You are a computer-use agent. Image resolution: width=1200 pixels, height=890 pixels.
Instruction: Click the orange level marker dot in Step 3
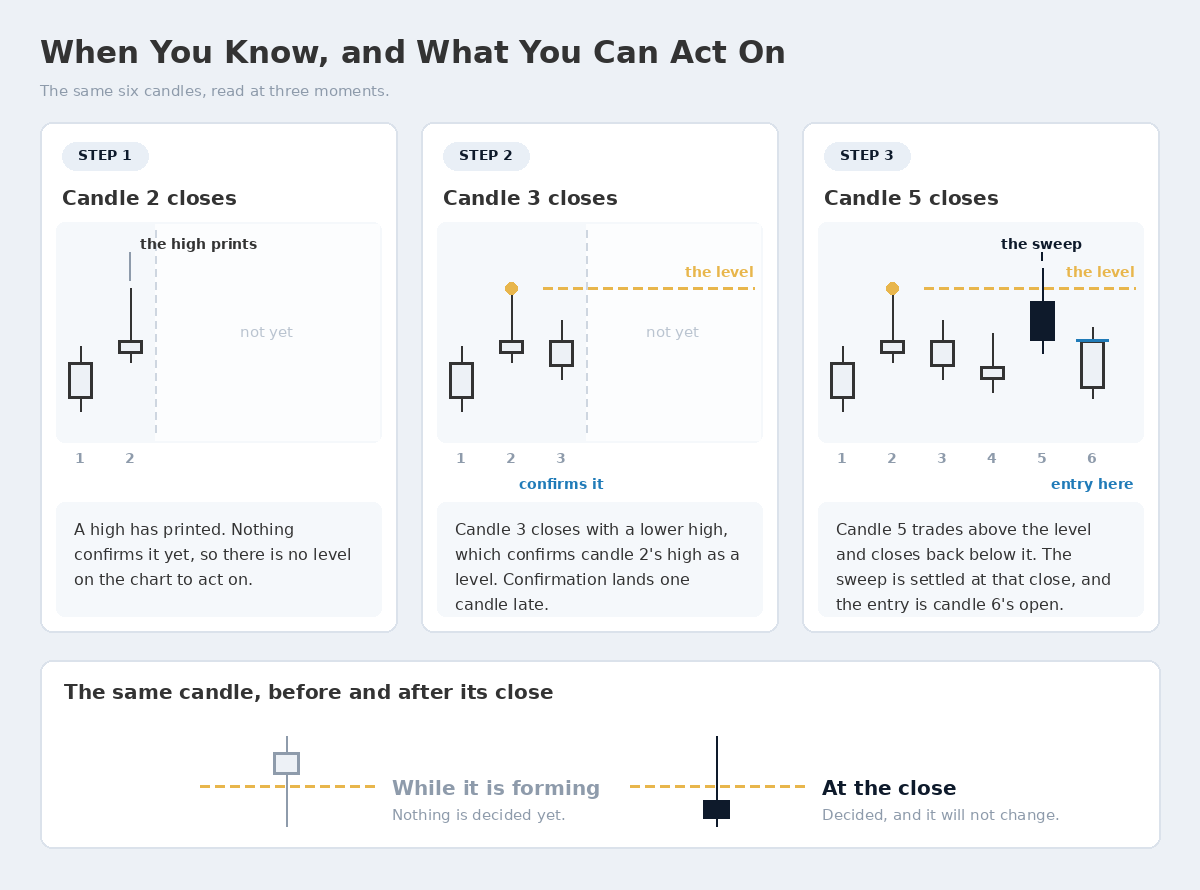pos(892,288)
